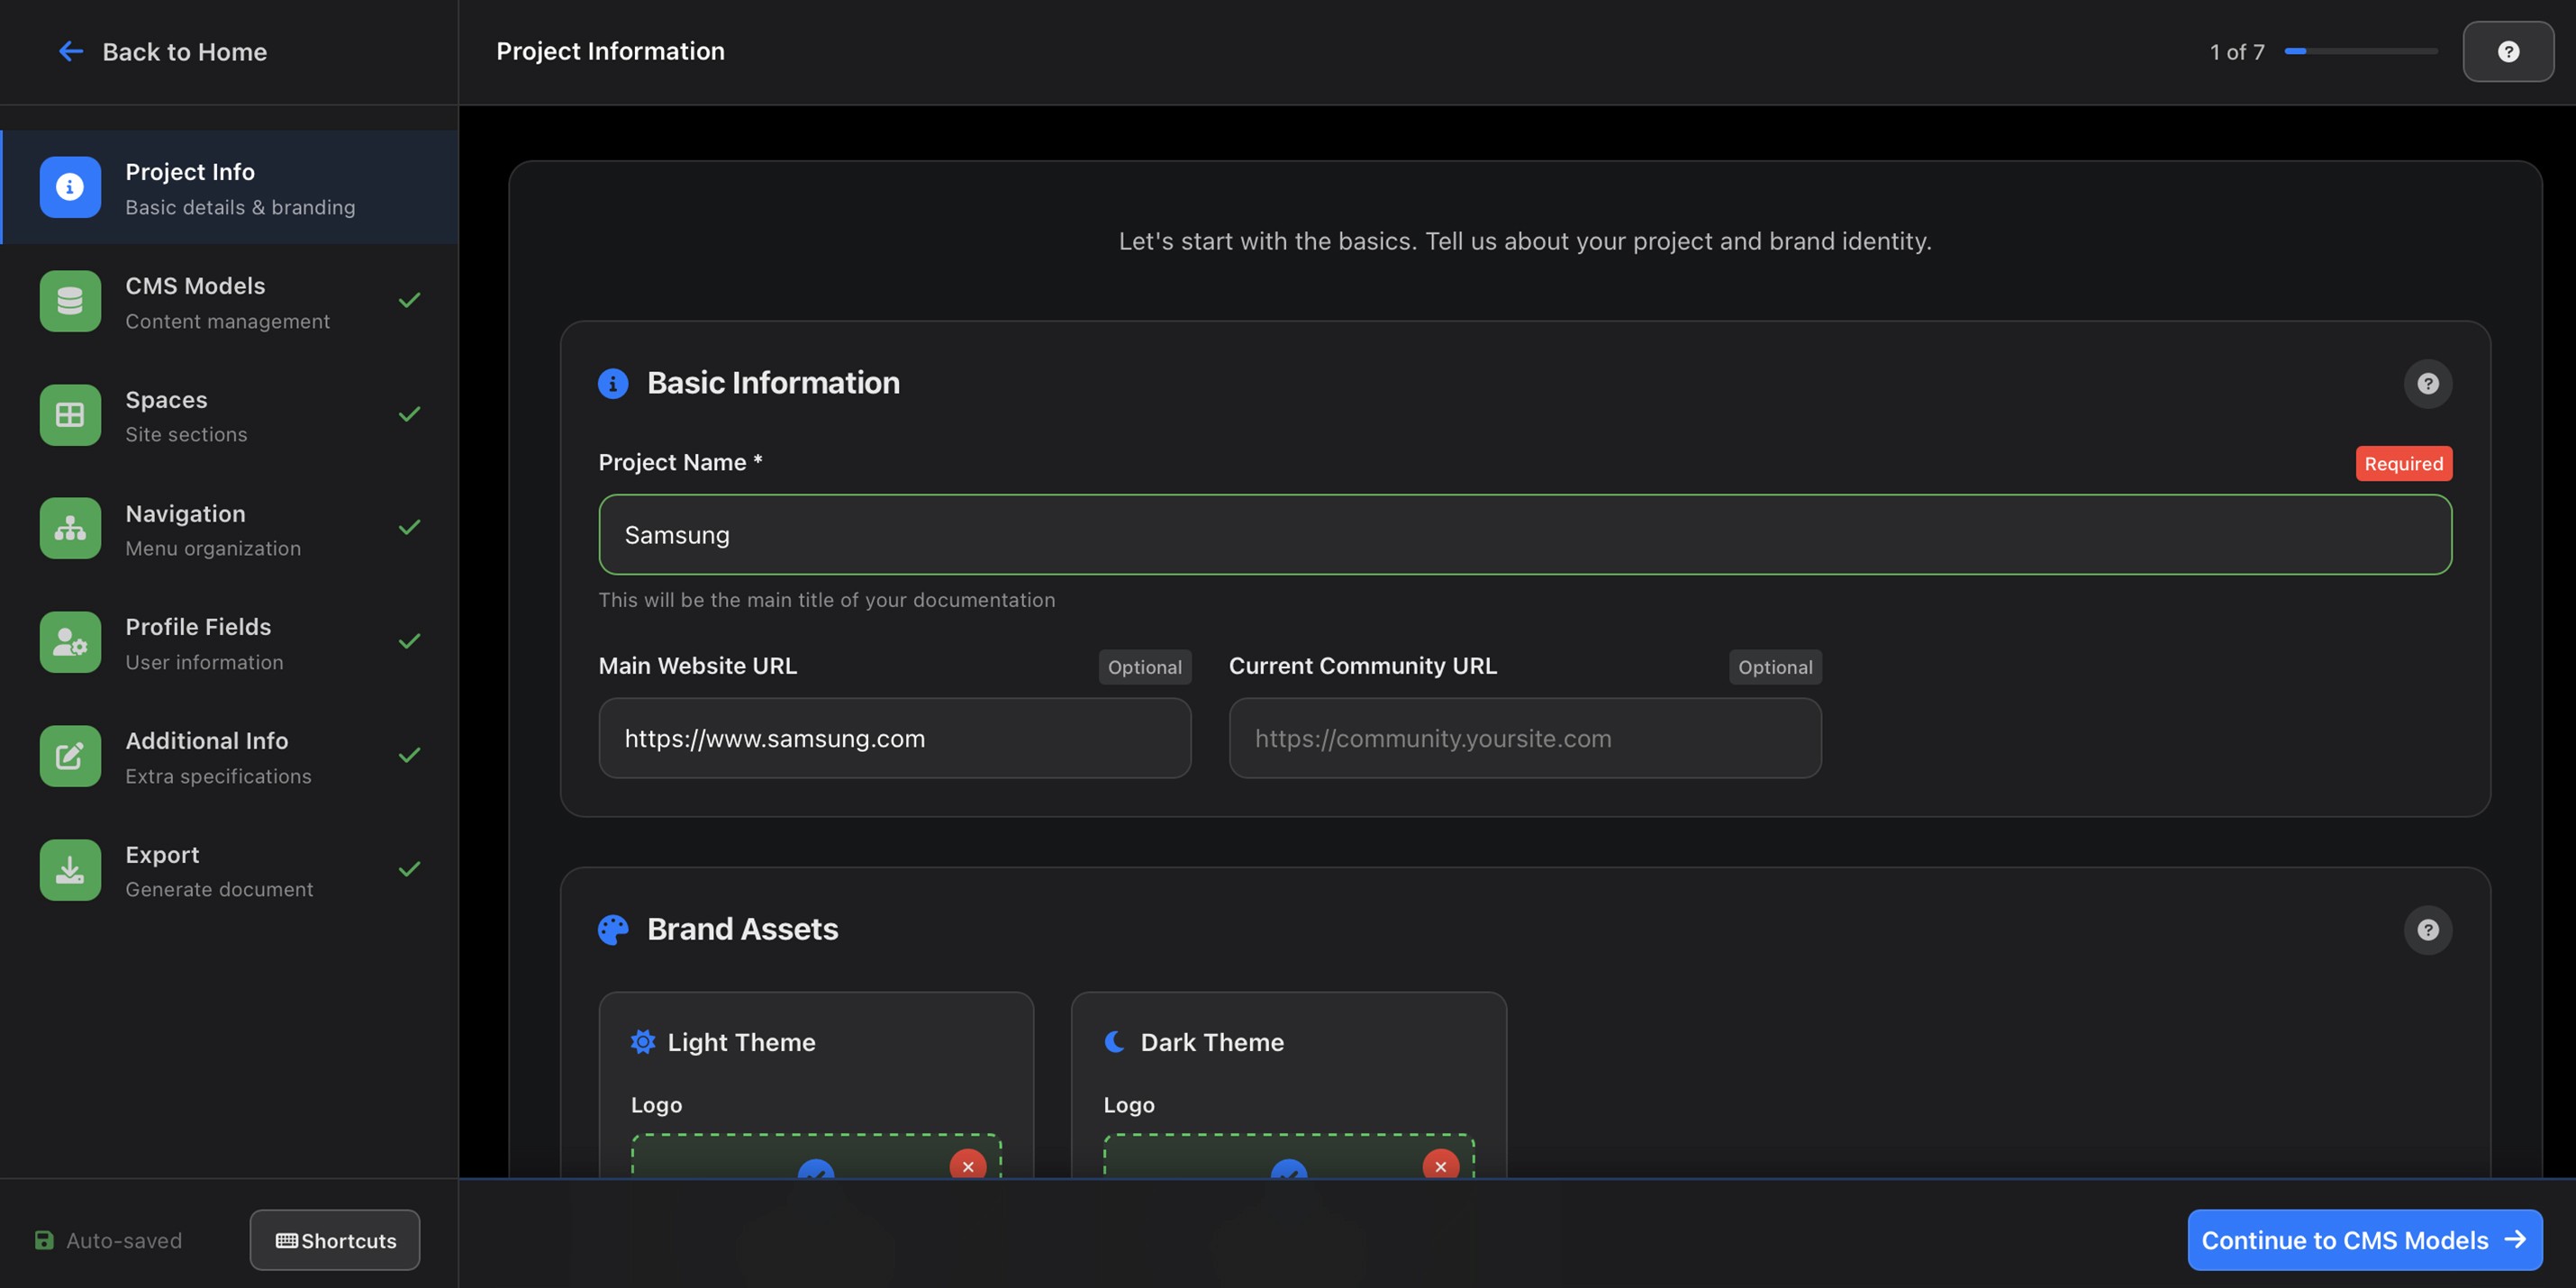The width and height of the screenshot is (2576, 1288).
Task: Open help for Brand Assets section
Action: click(x=2428, y=930)
